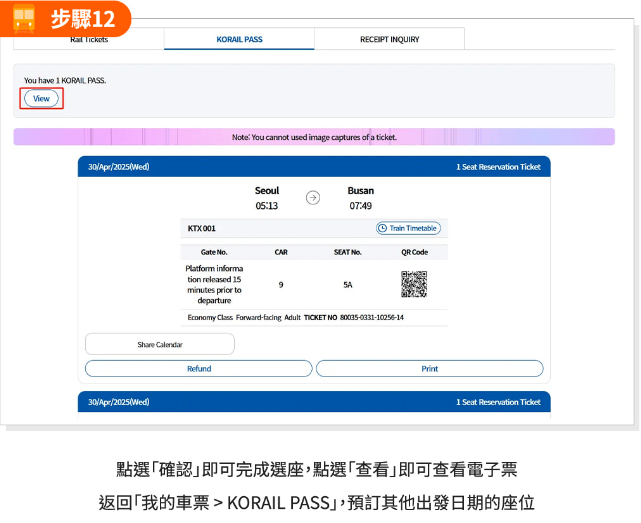Click the clock icon in Train Timetable
The width and height of the screenshot is (641, 523).
pos(382,228)
